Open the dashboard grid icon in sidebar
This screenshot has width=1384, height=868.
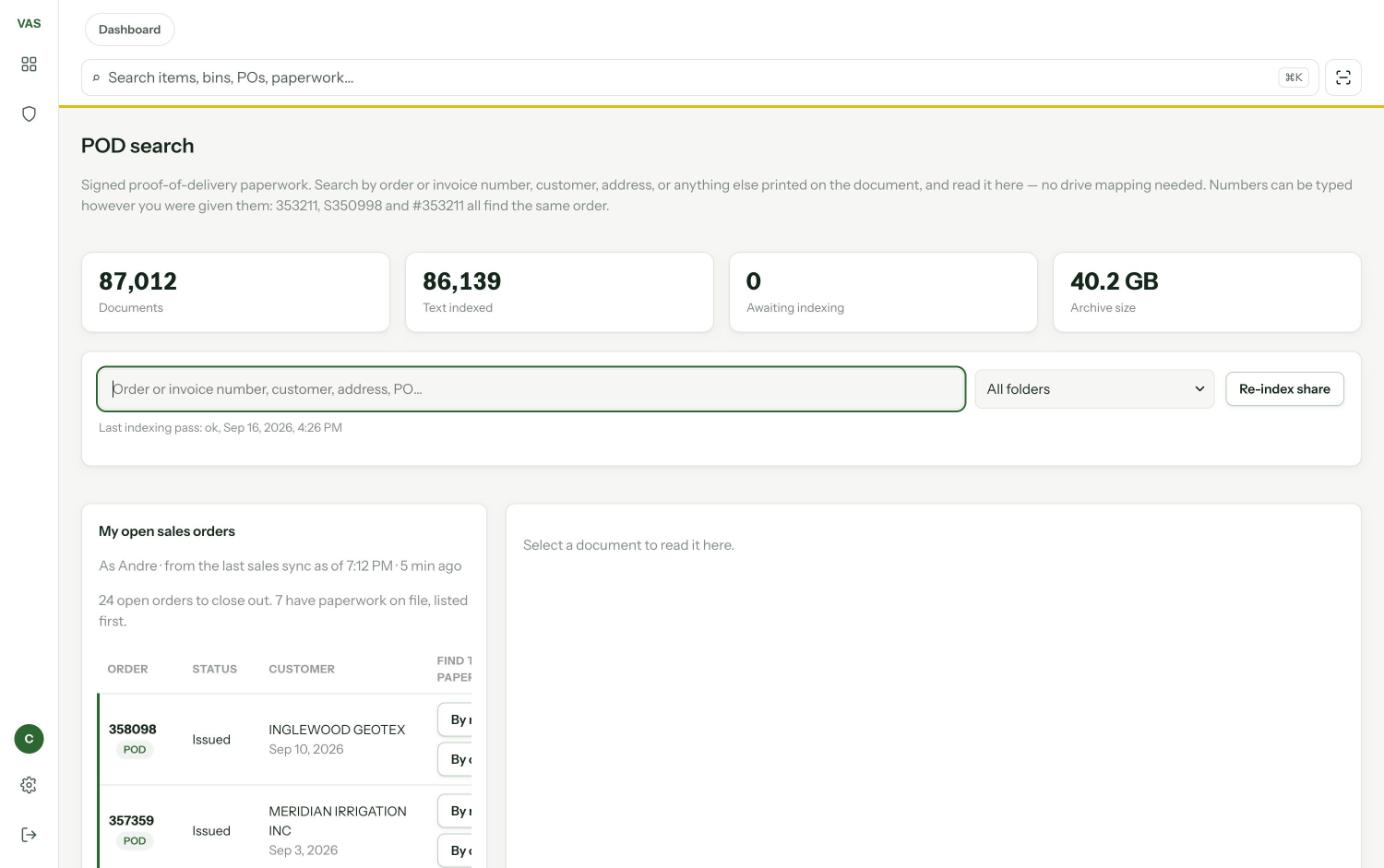pyautogui.click(x=29, y=64)
